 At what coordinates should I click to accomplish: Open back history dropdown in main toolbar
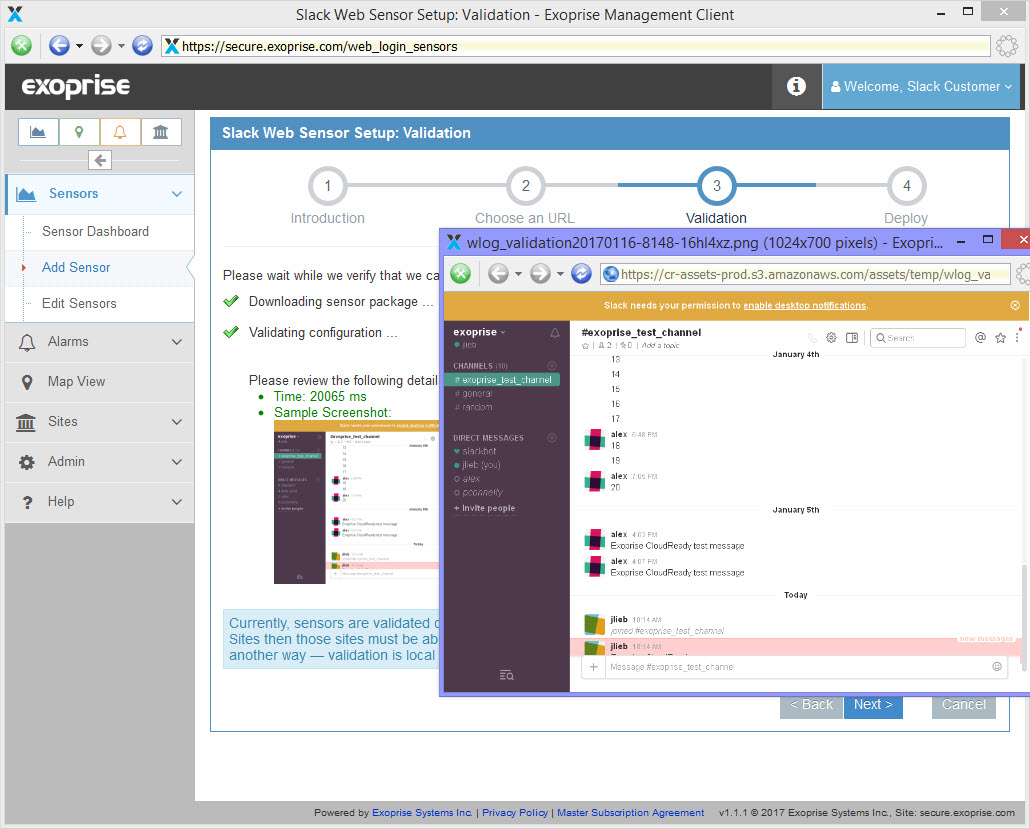79,46
